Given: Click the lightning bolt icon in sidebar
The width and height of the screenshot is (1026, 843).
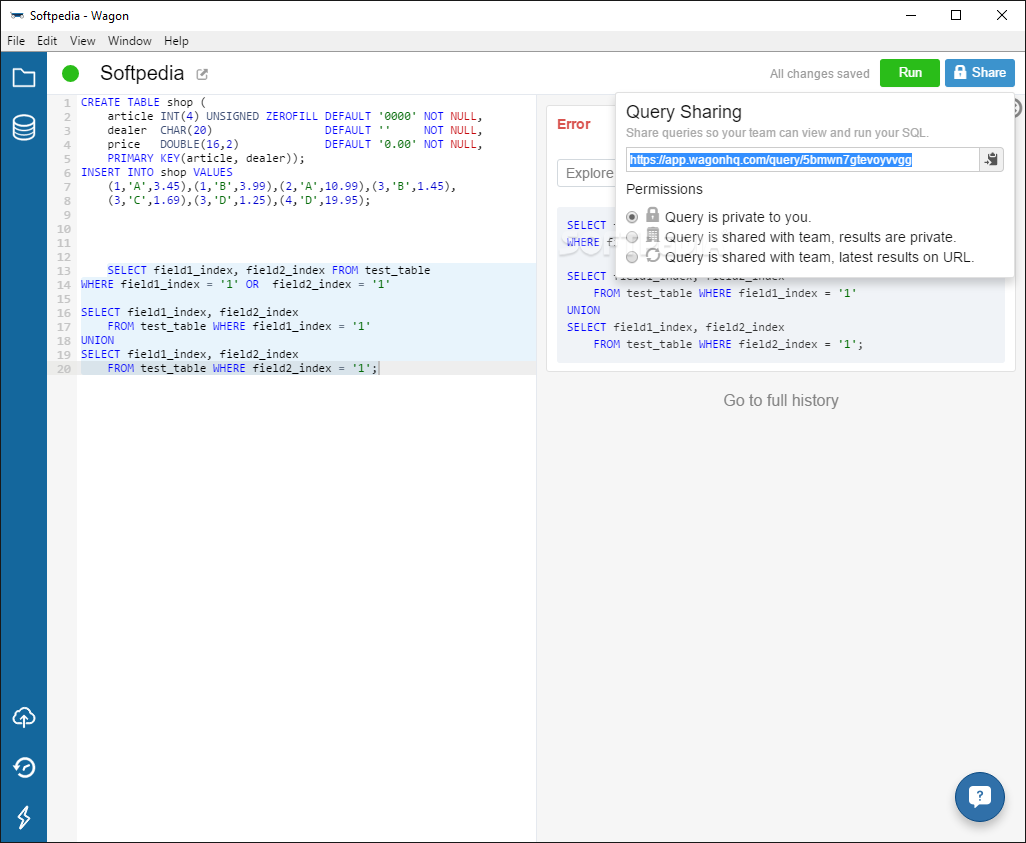Looking at the screenshot, I should coord(24,817).
